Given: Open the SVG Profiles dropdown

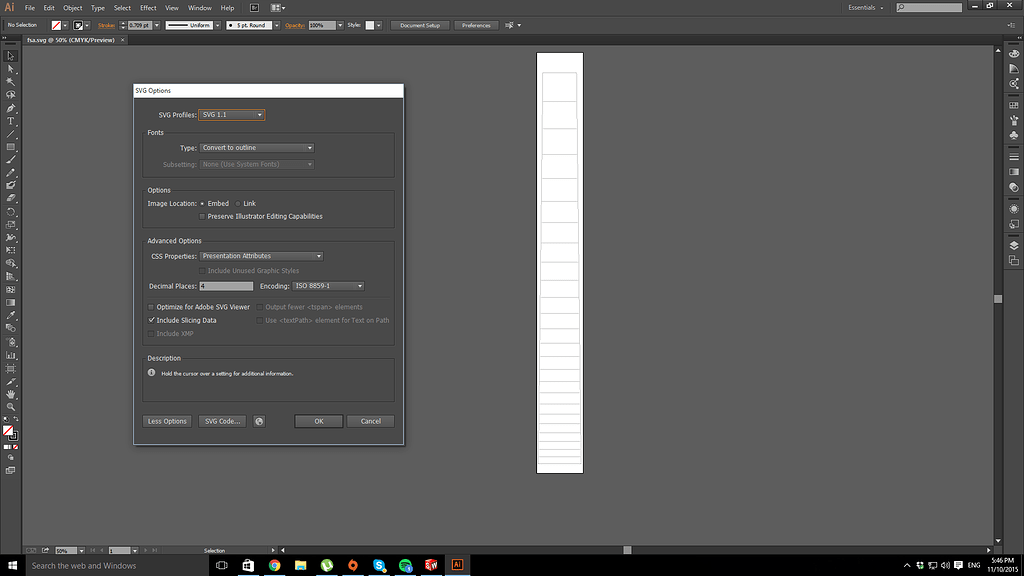Looking at the screenshot, I should pos(230,115).
